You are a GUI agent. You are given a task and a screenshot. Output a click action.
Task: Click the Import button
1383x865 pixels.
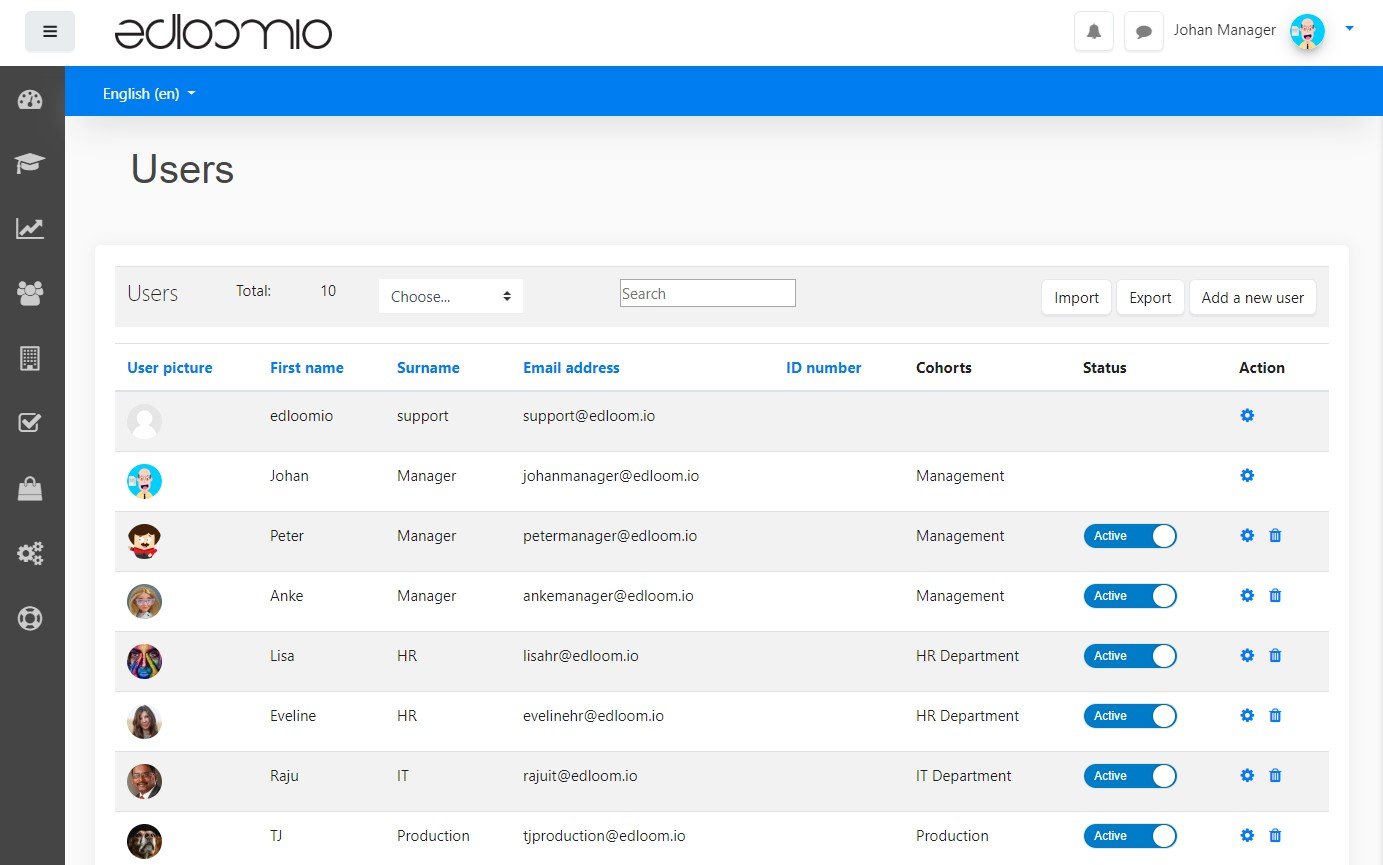(x=1076, y=298)
